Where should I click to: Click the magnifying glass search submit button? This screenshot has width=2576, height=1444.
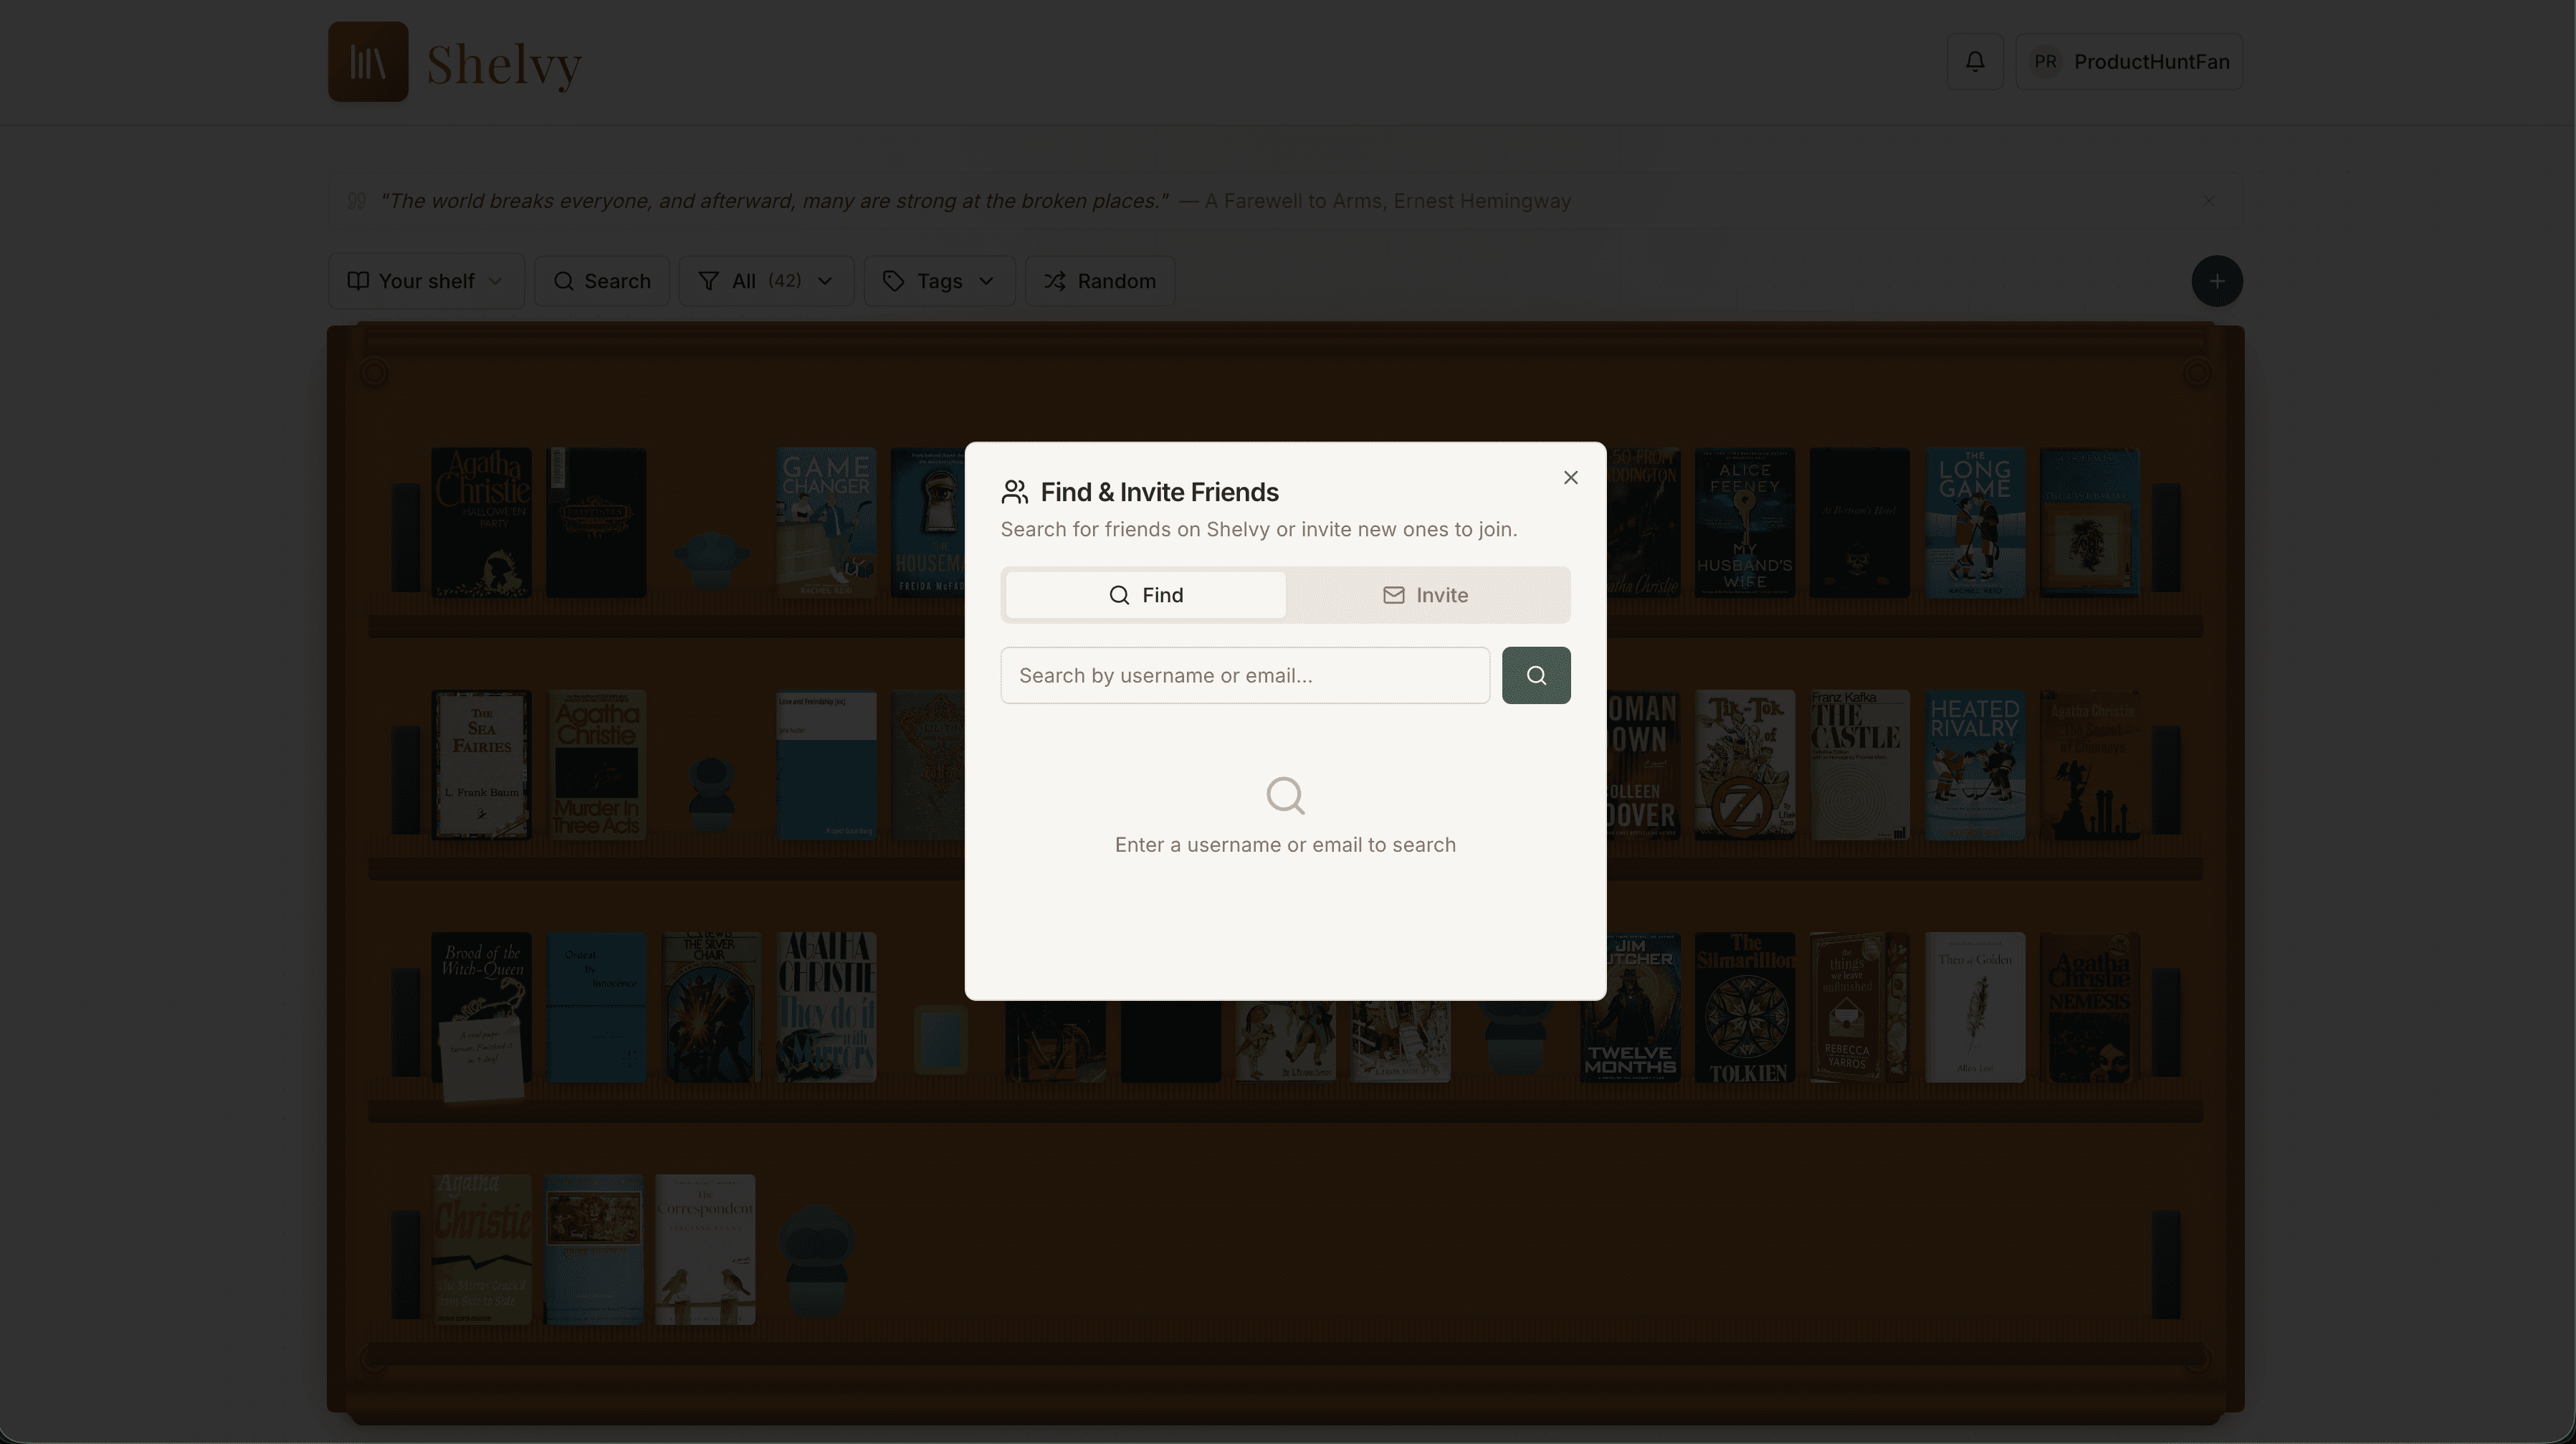pyautogui.click(x=1536, y=675)
